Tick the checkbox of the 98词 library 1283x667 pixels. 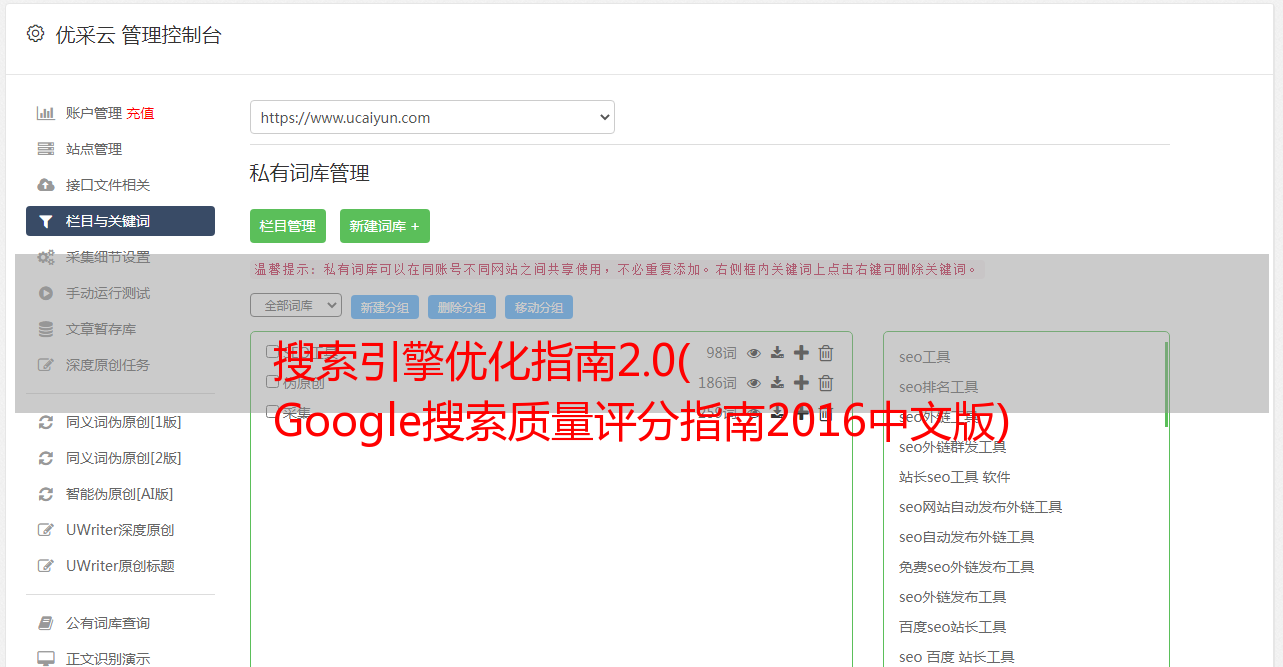(x=272, y=352)
